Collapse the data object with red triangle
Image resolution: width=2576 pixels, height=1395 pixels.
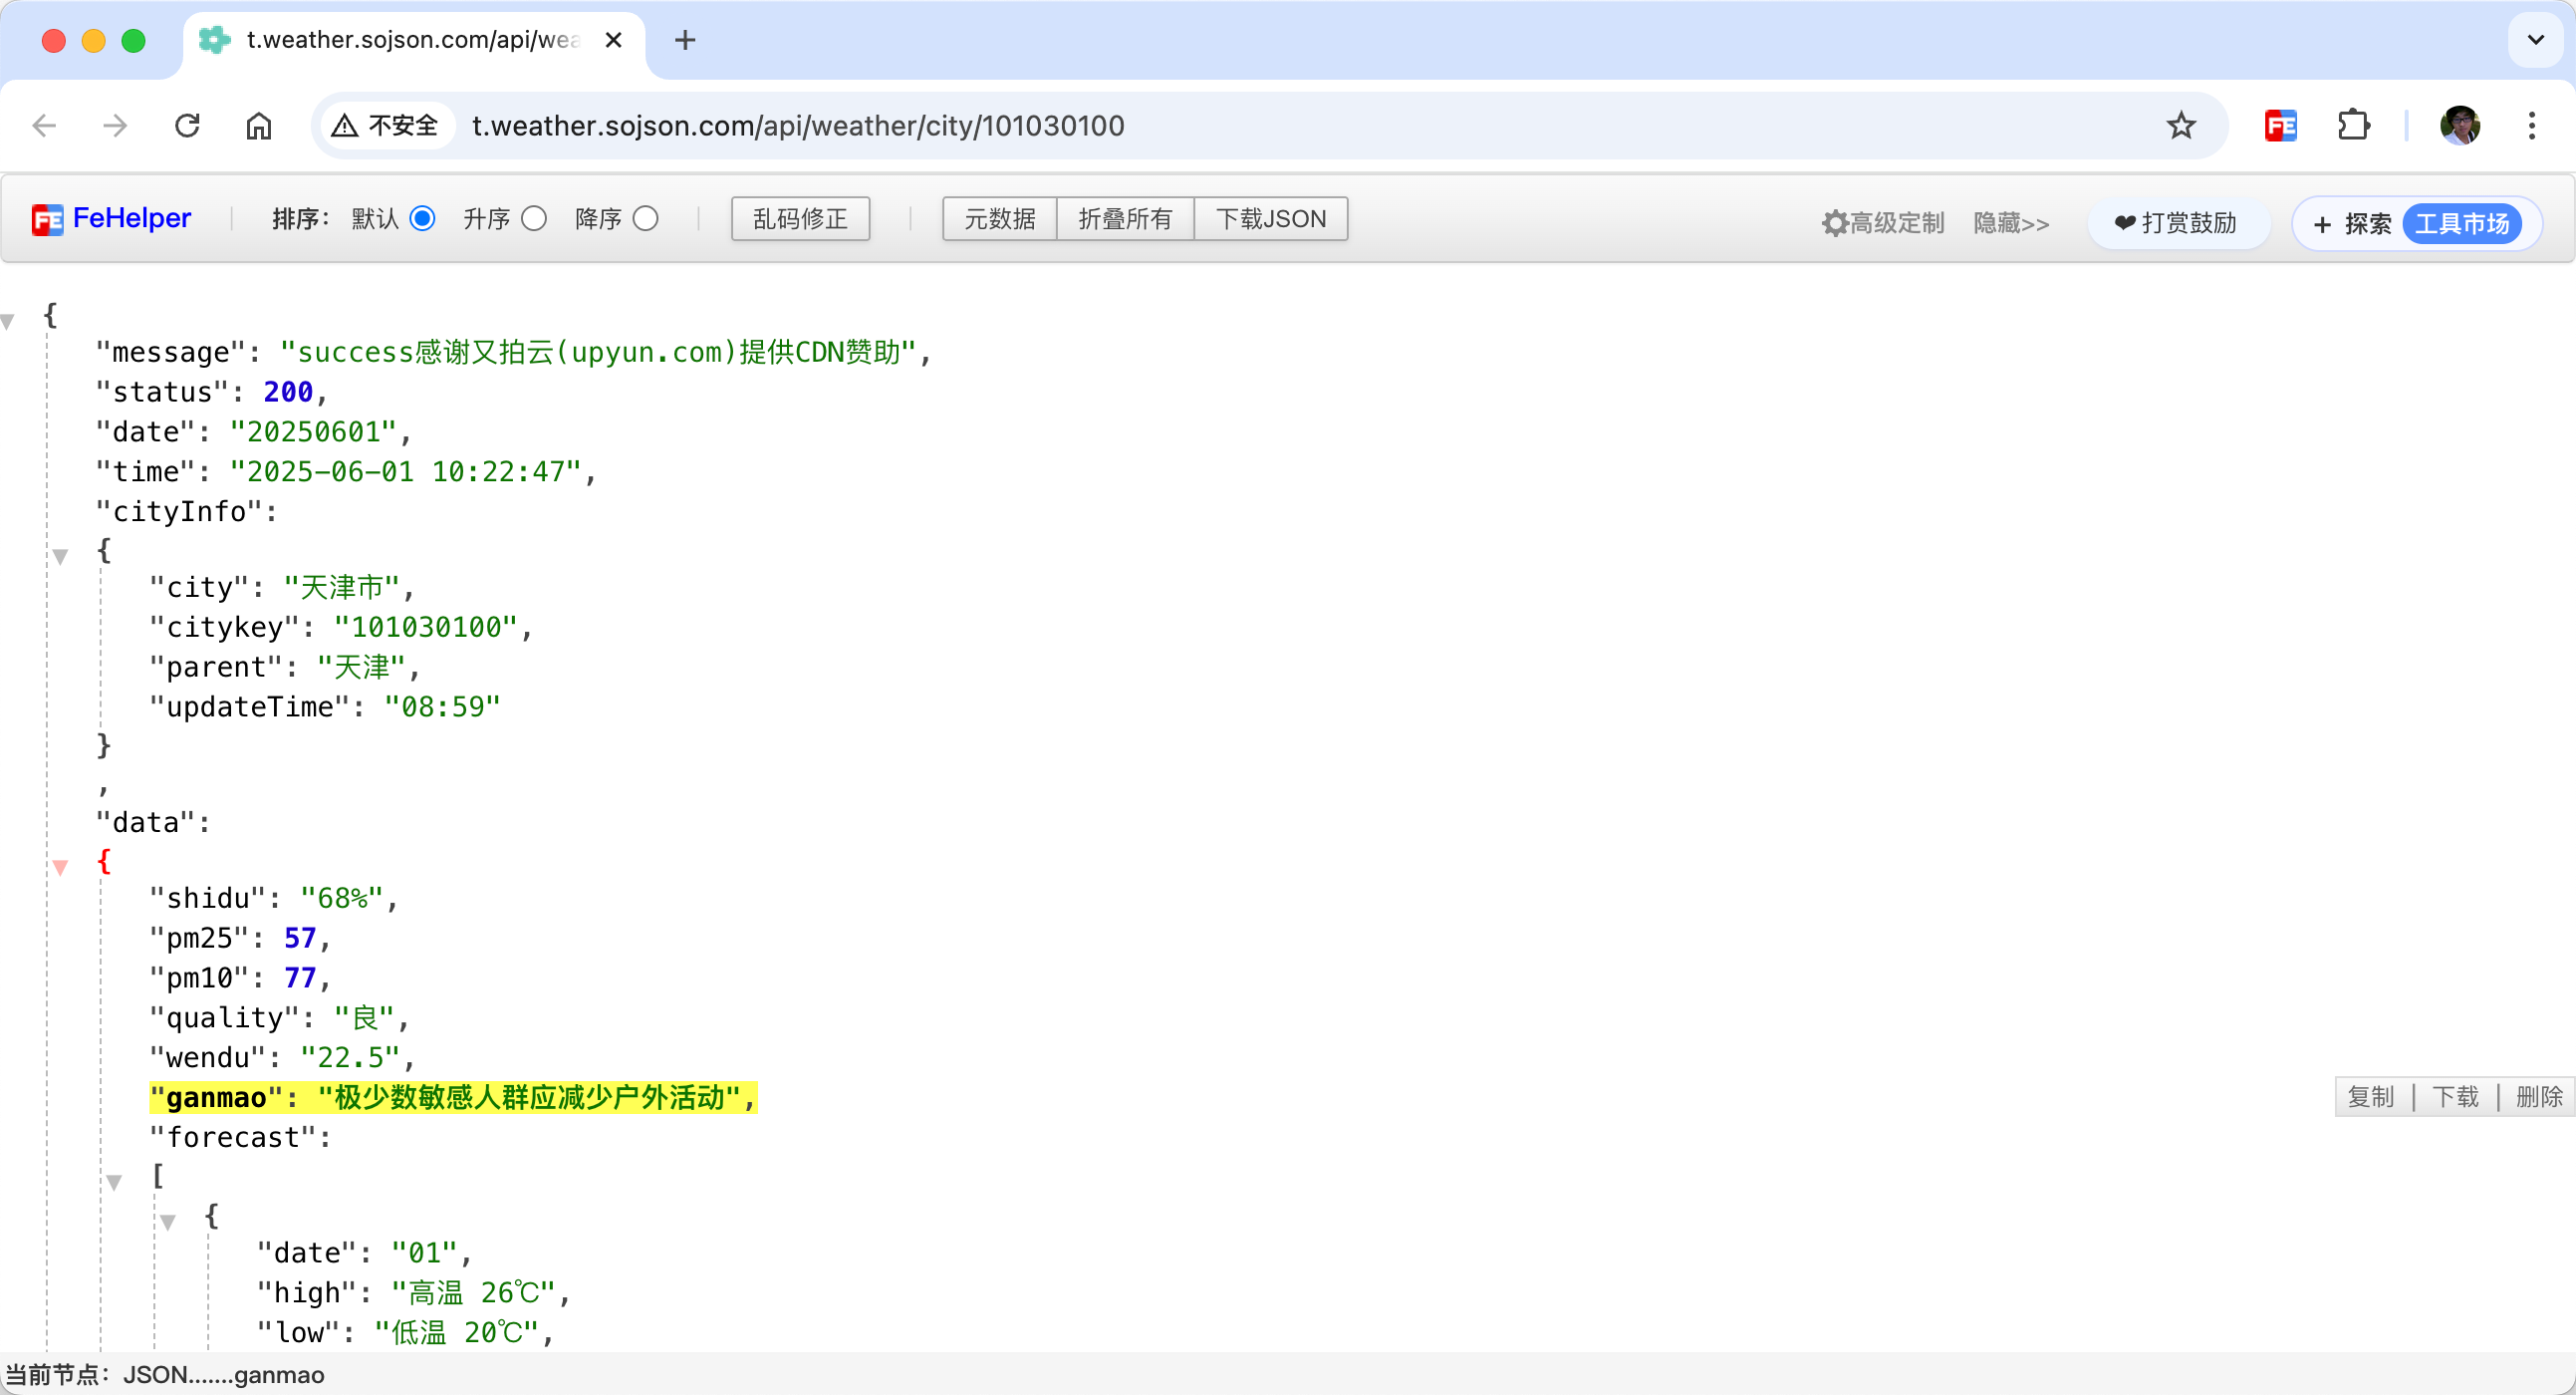tap(61, 867)
